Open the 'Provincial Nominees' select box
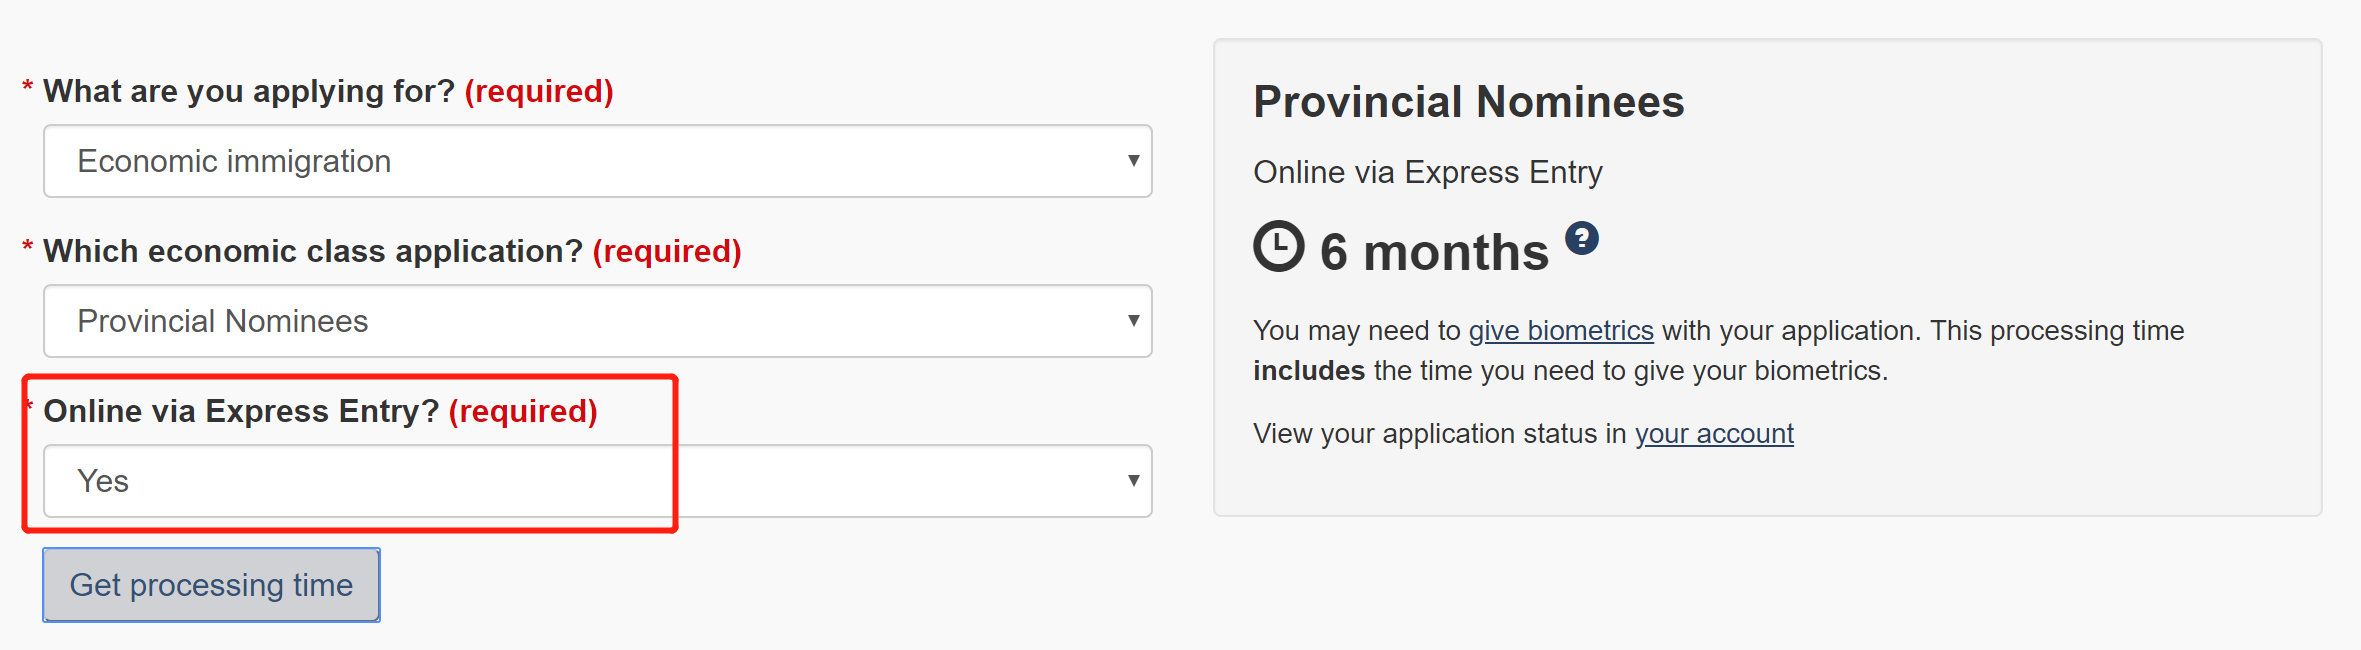2361x650 pixels. tap(596, 321)
